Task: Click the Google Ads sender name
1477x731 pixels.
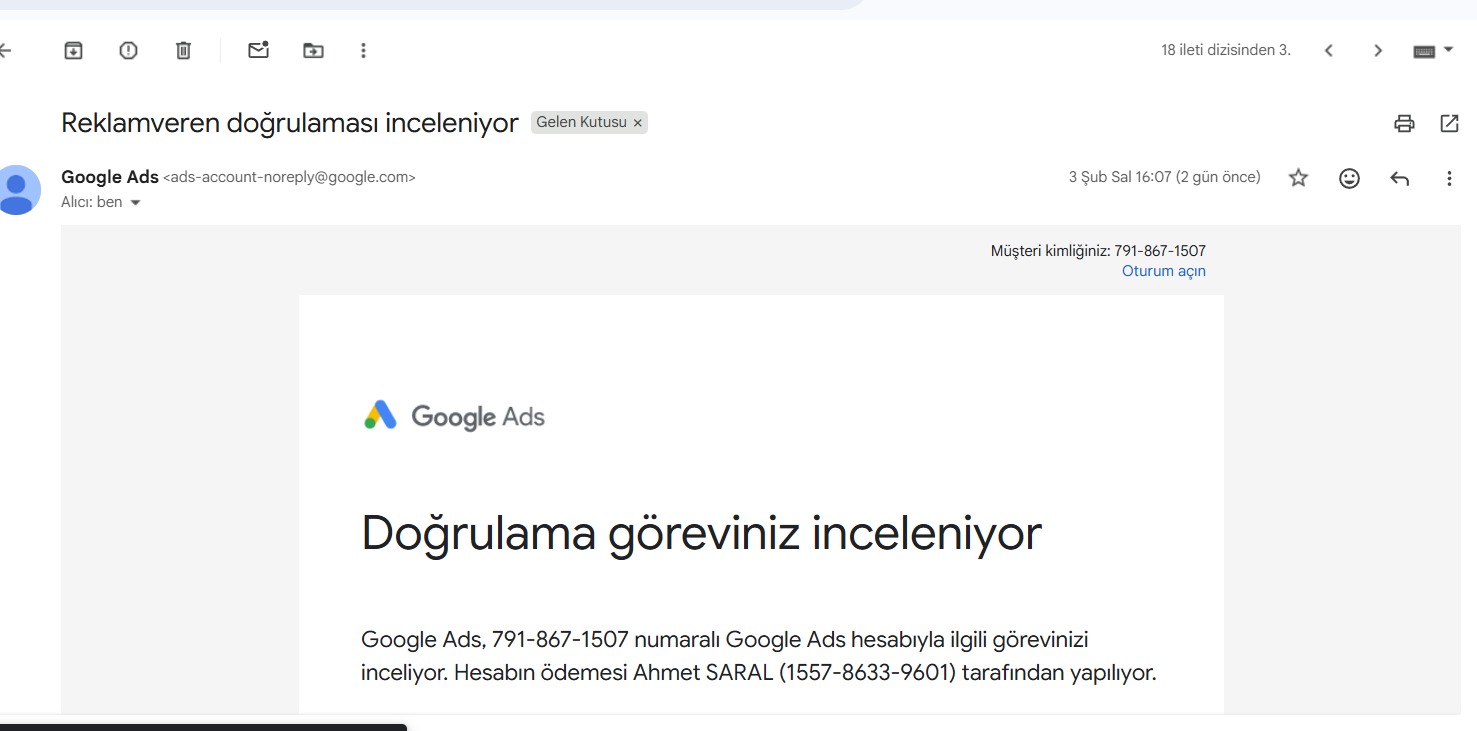Action: click(x=110, y=177)
